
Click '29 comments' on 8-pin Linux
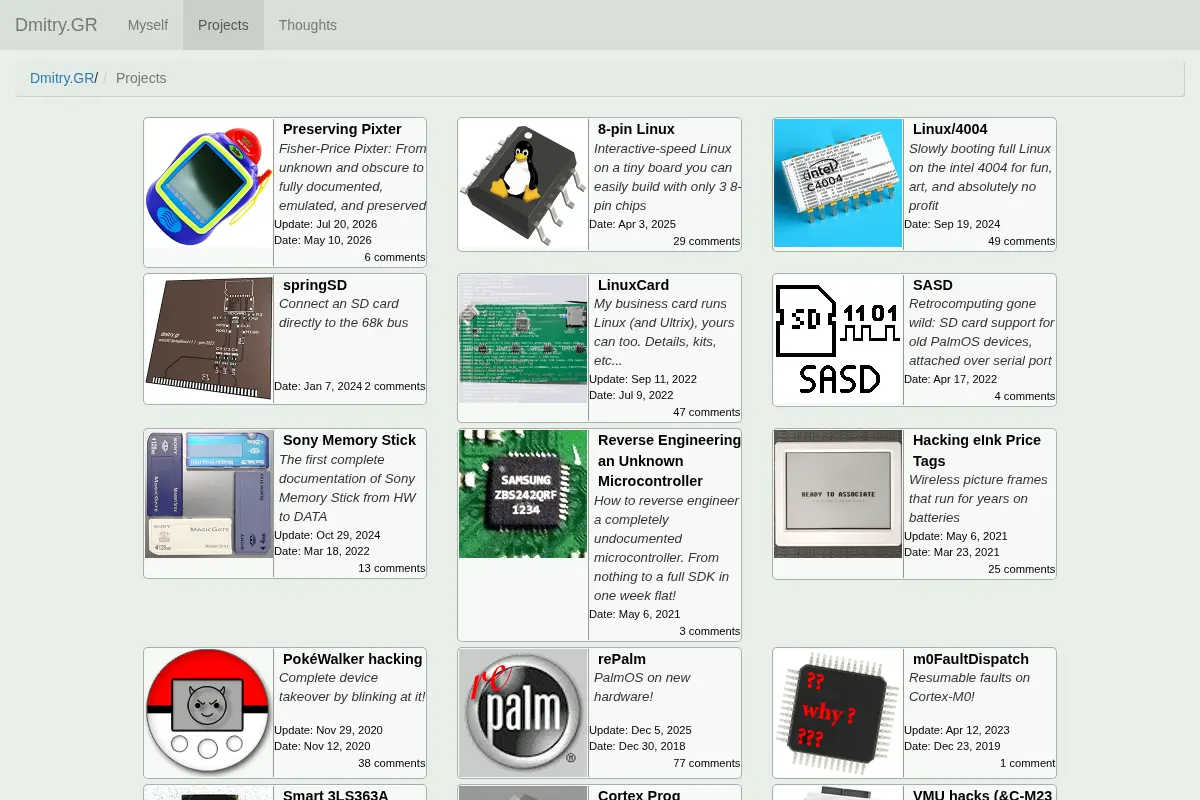pos(707,241)
